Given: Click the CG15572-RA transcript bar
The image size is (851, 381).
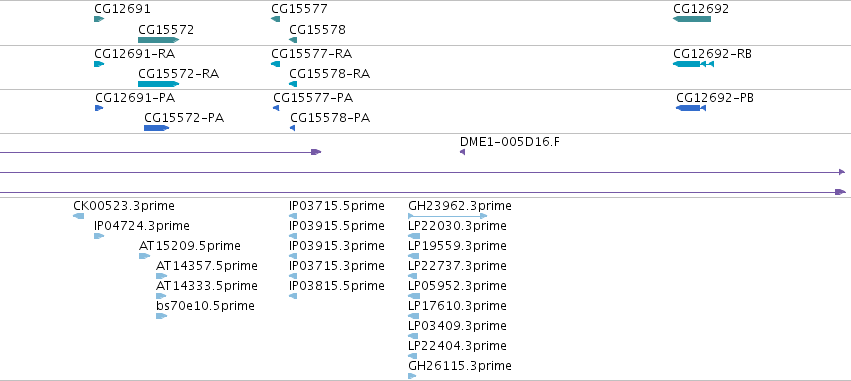Looking at the screenshot, I should [158, 84].
